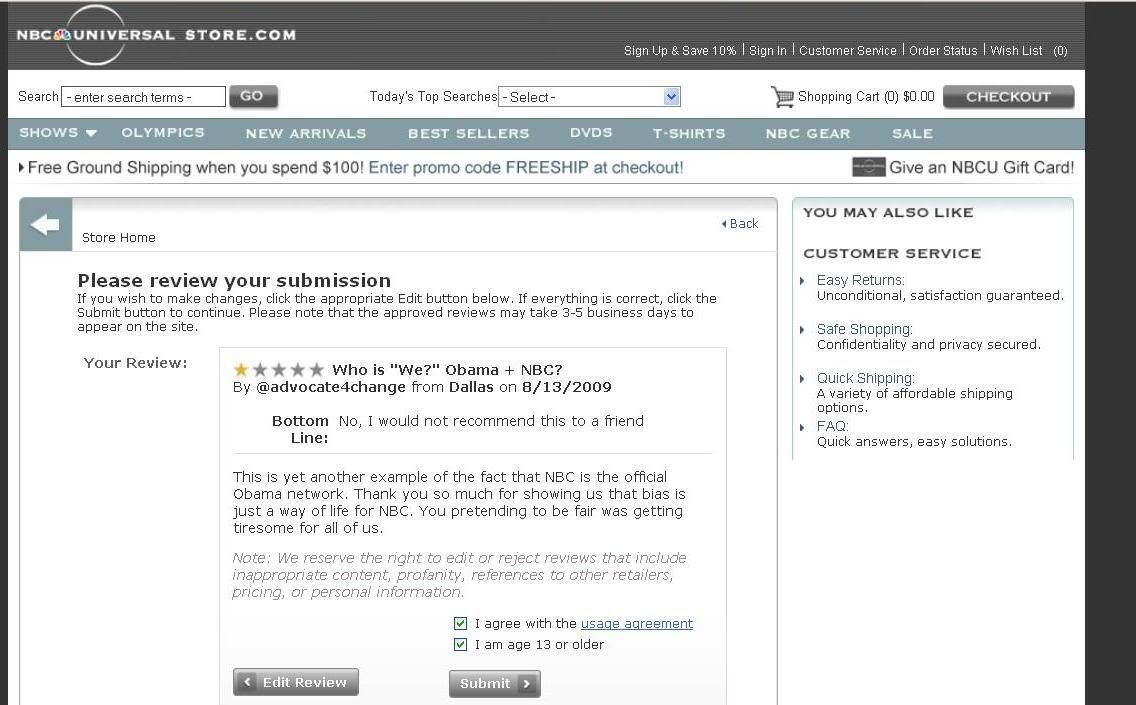Screen dimensions: 1136x705
Task: Click the NBC Universal Store logo
Action: pyautogui.click(x=156, y=35)
